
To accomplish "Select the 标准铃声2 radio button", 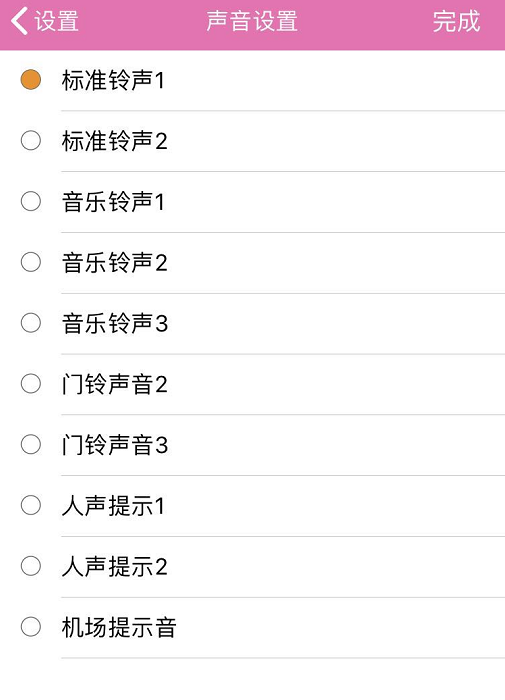I will pyautogui.click(x=31, y=141).
